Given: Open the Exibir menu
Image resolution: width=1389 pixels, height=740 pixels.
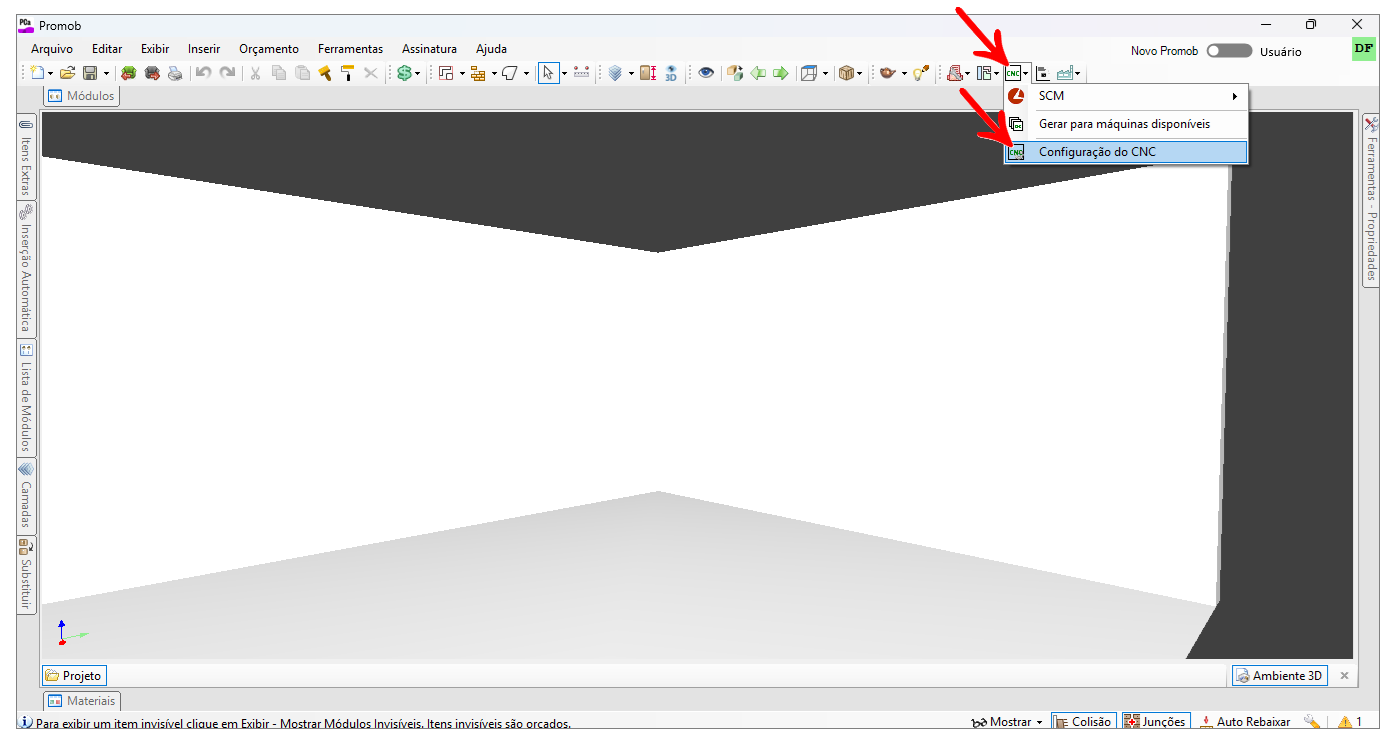Looking at the screenshot, I should 155,48.
